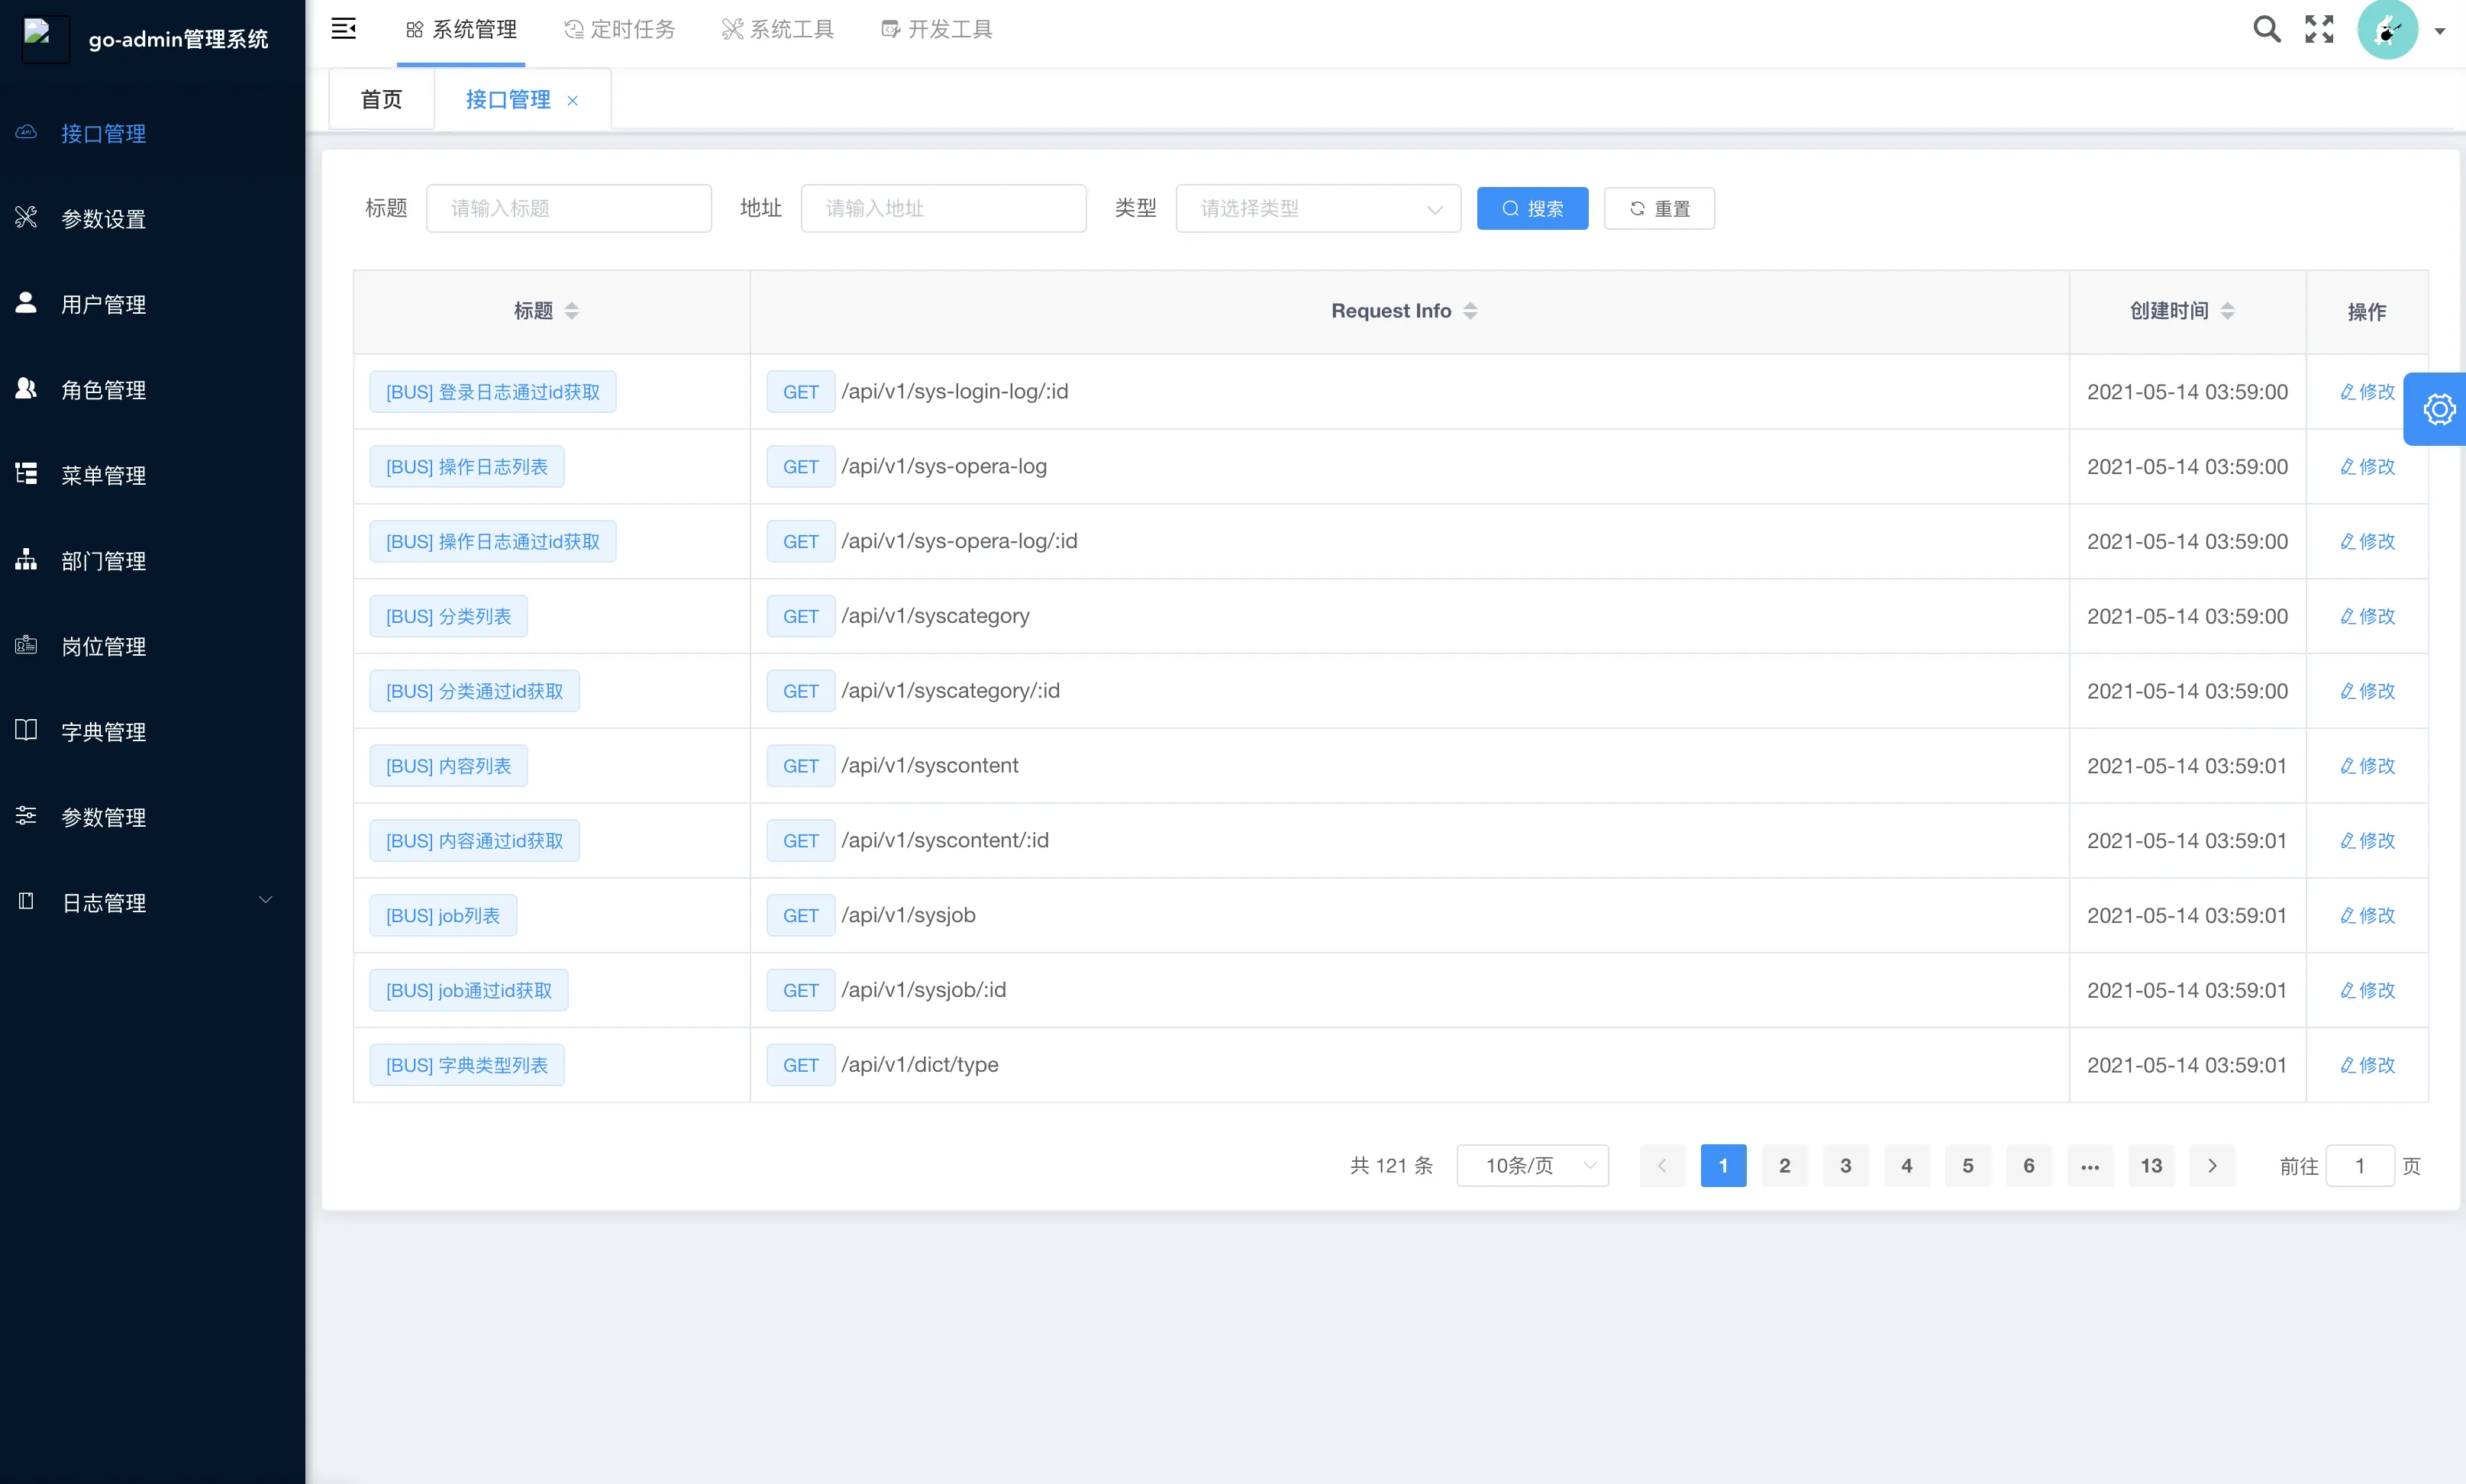
Task: Click the 部门管理 org-chart icon
Action: (x=26, y=559)
